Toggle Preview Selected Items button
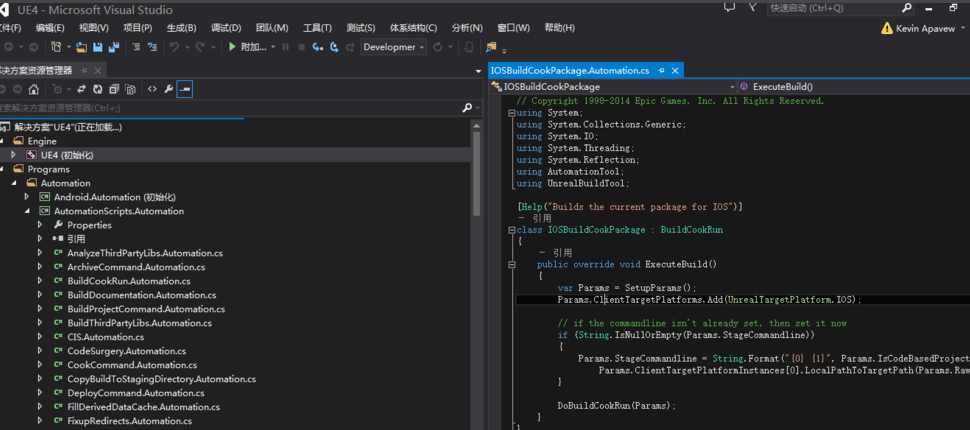 186,89
